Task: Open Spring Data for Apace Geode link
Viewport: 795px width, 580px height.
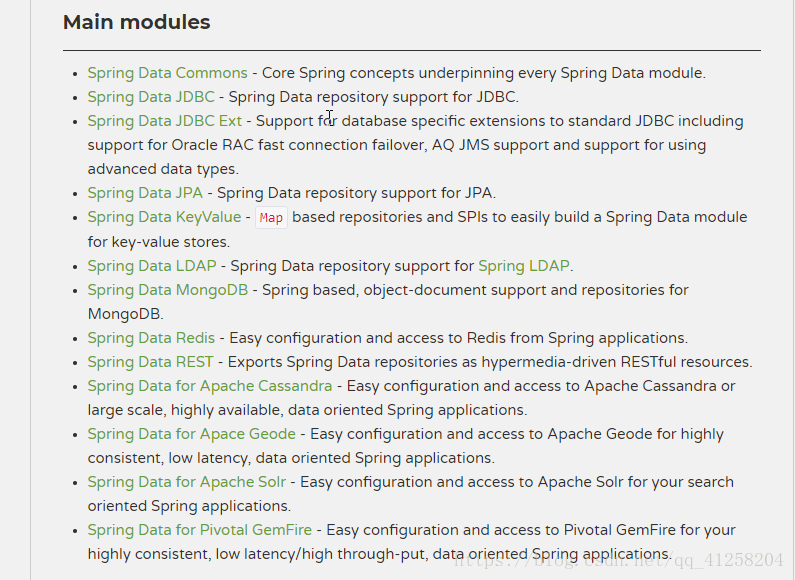Action: coord(191,434)
